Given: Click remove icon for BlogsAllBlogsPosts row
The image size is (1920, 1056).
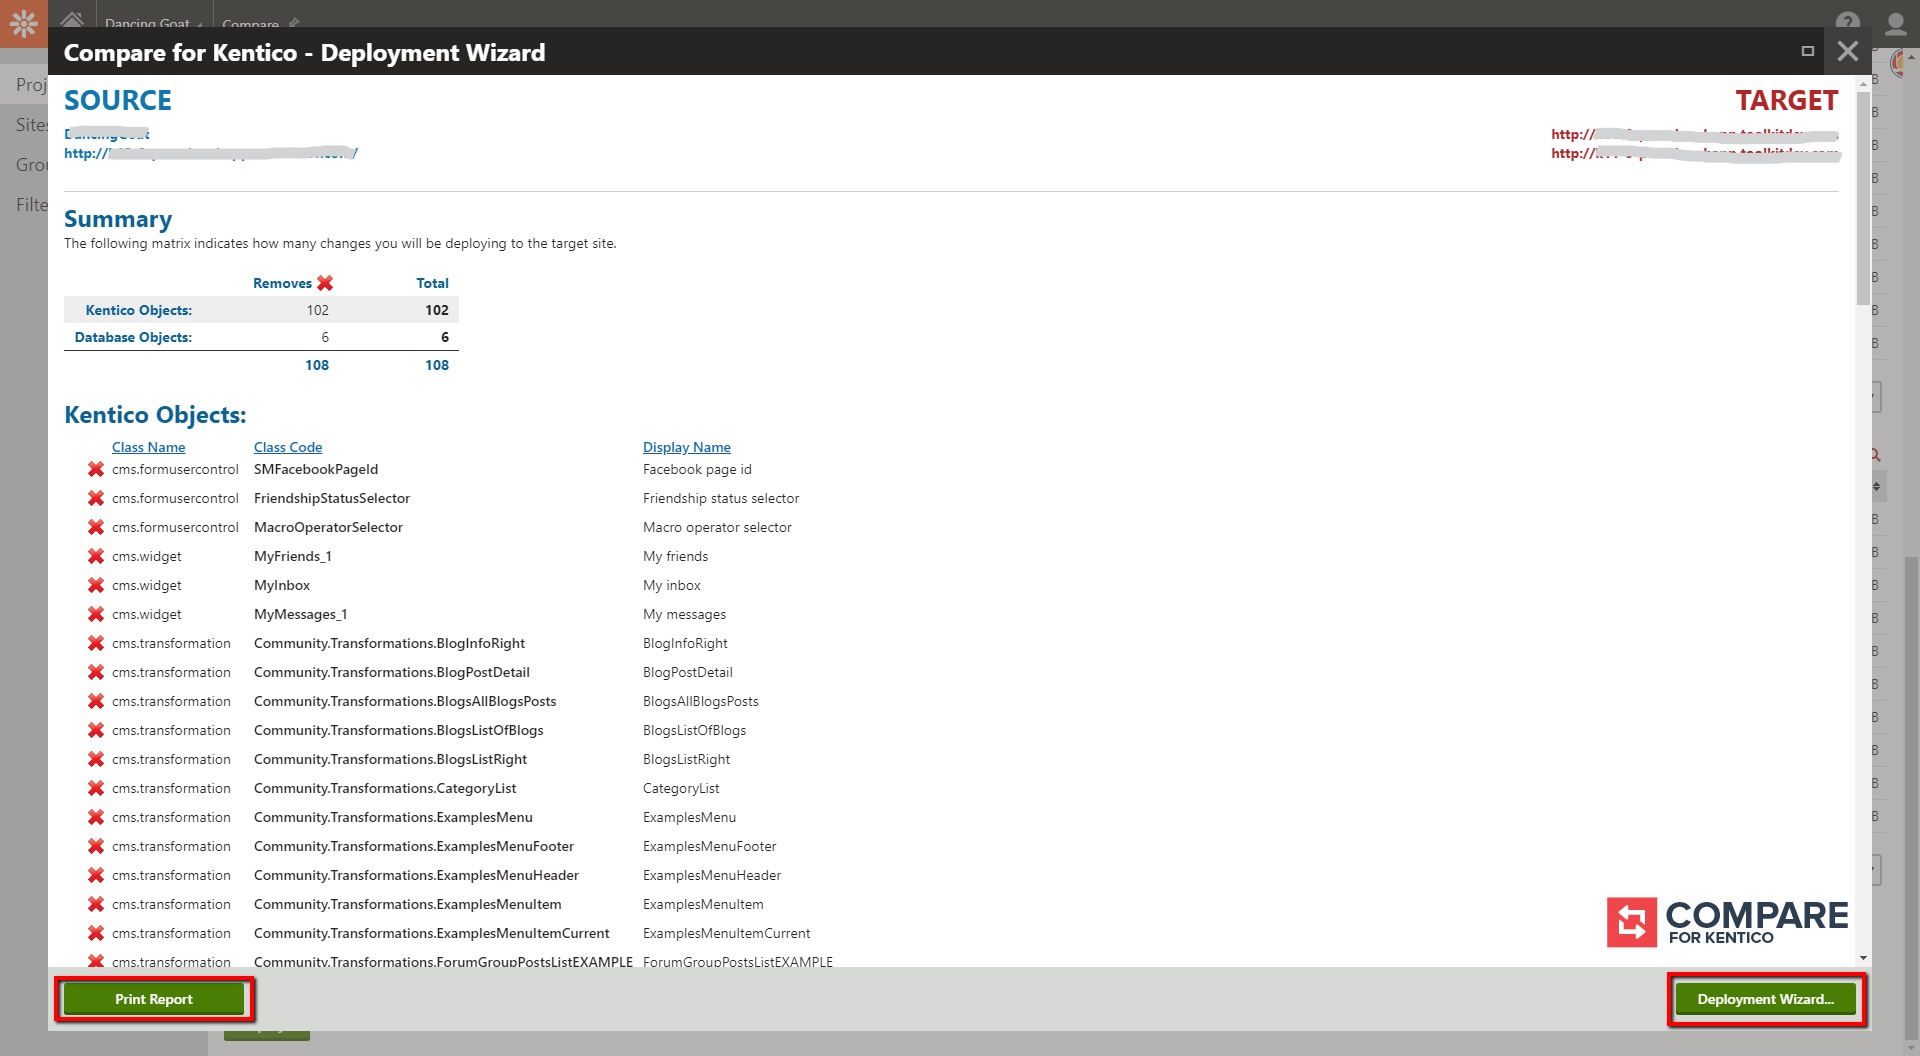Looking at the screenshot, I should pyautogui.click(x=96, y=701).
